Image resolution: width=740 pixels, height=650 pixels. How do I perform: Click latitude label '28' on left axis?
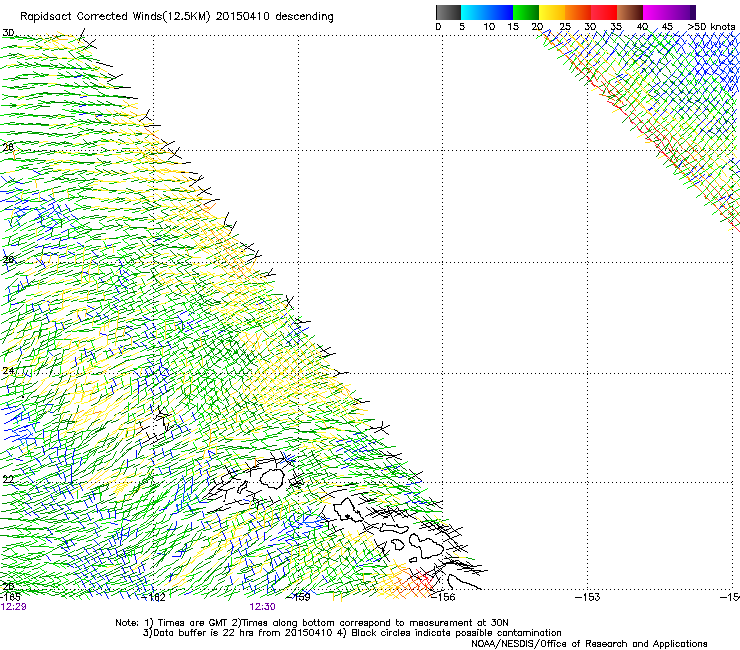8,147
